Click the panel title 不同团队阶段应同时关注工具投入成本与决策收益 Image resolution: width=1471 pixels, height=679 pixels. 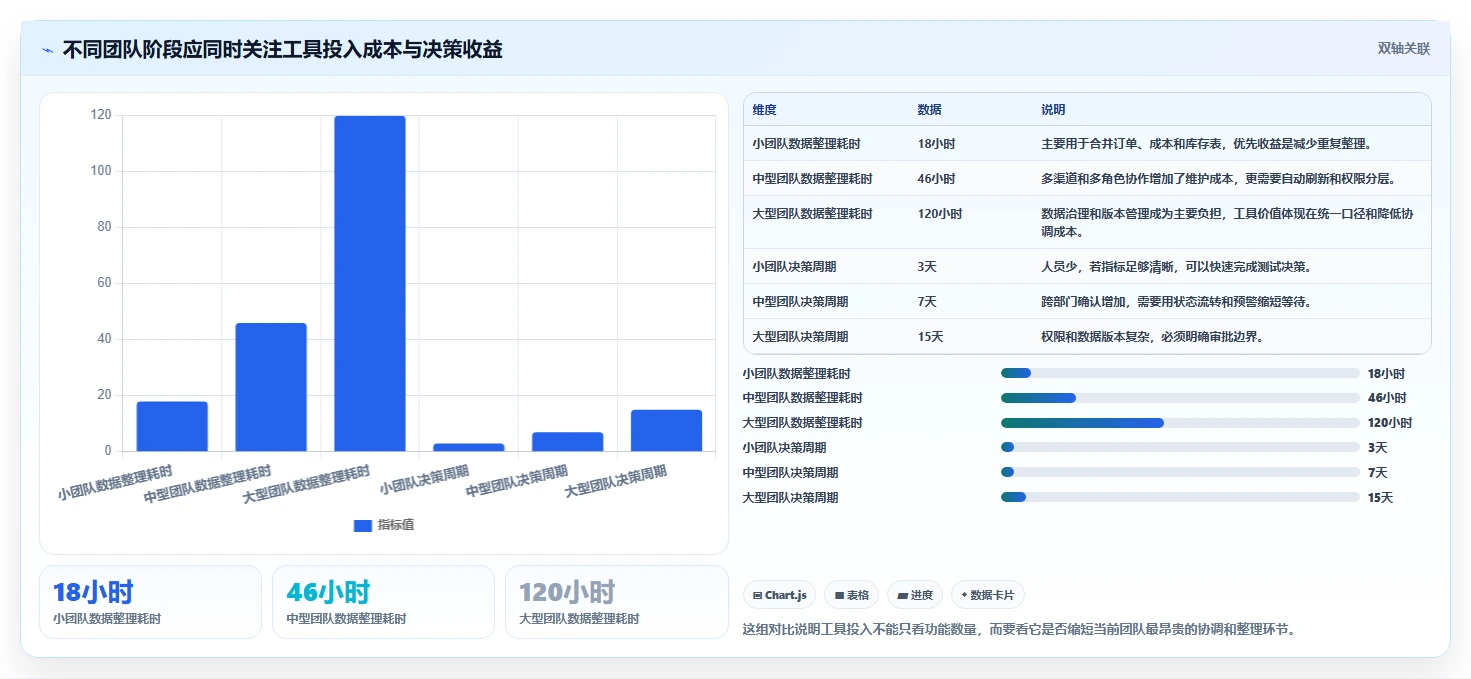coord(282,49)
